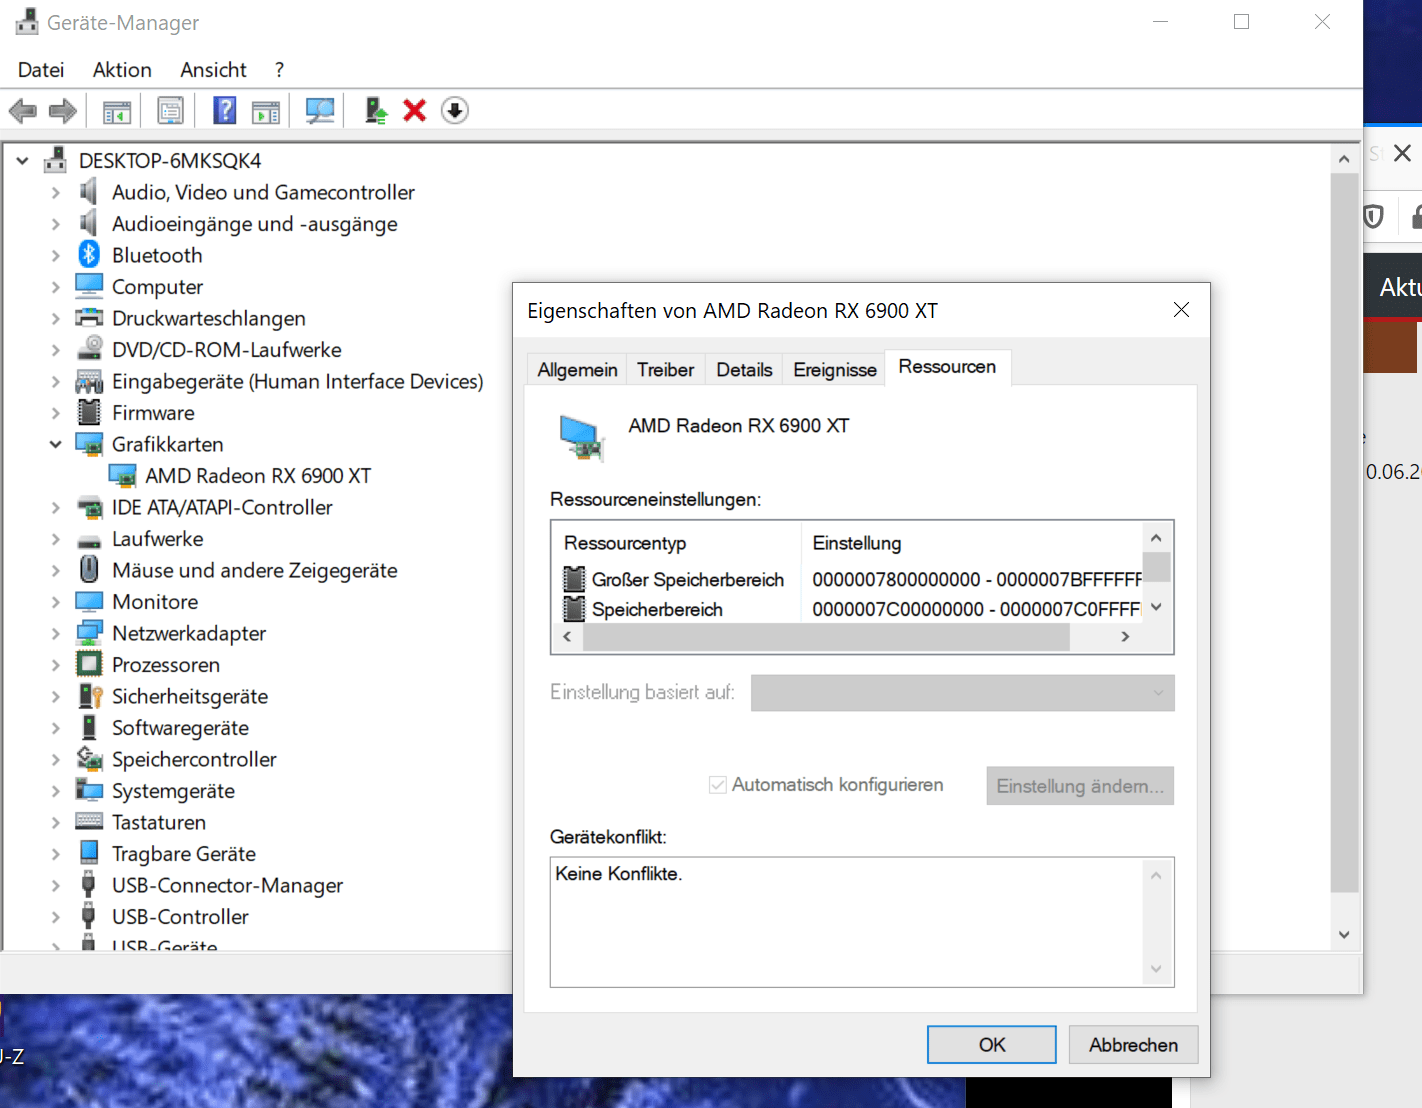Image resolution: width=1422 pixels, height=1108 pixels.
Task: Select the Computer tree item
Action: click(157, 286)
